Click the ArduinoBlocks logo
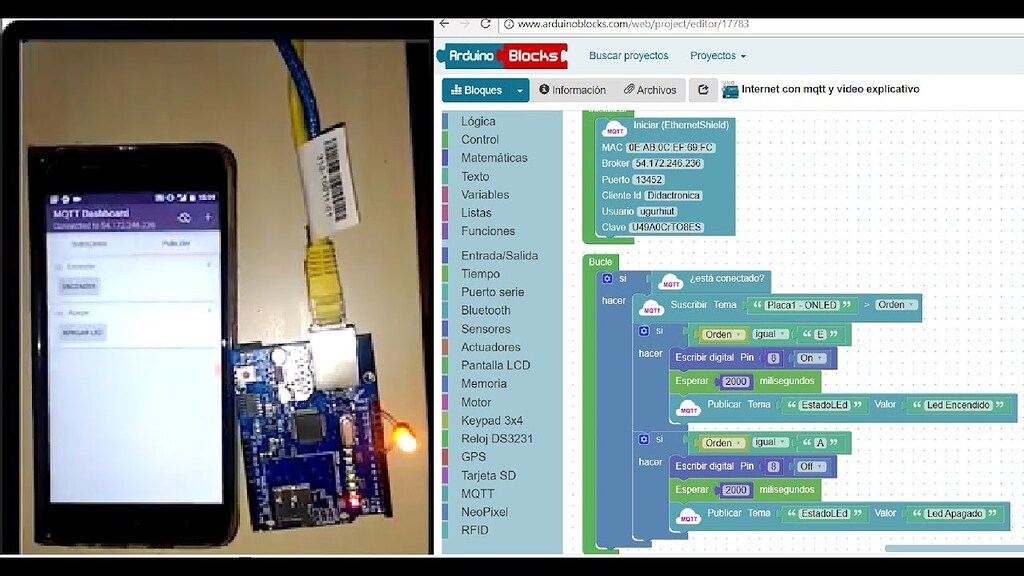Viewport: 1024px width, 576px height. coord(502,56)
